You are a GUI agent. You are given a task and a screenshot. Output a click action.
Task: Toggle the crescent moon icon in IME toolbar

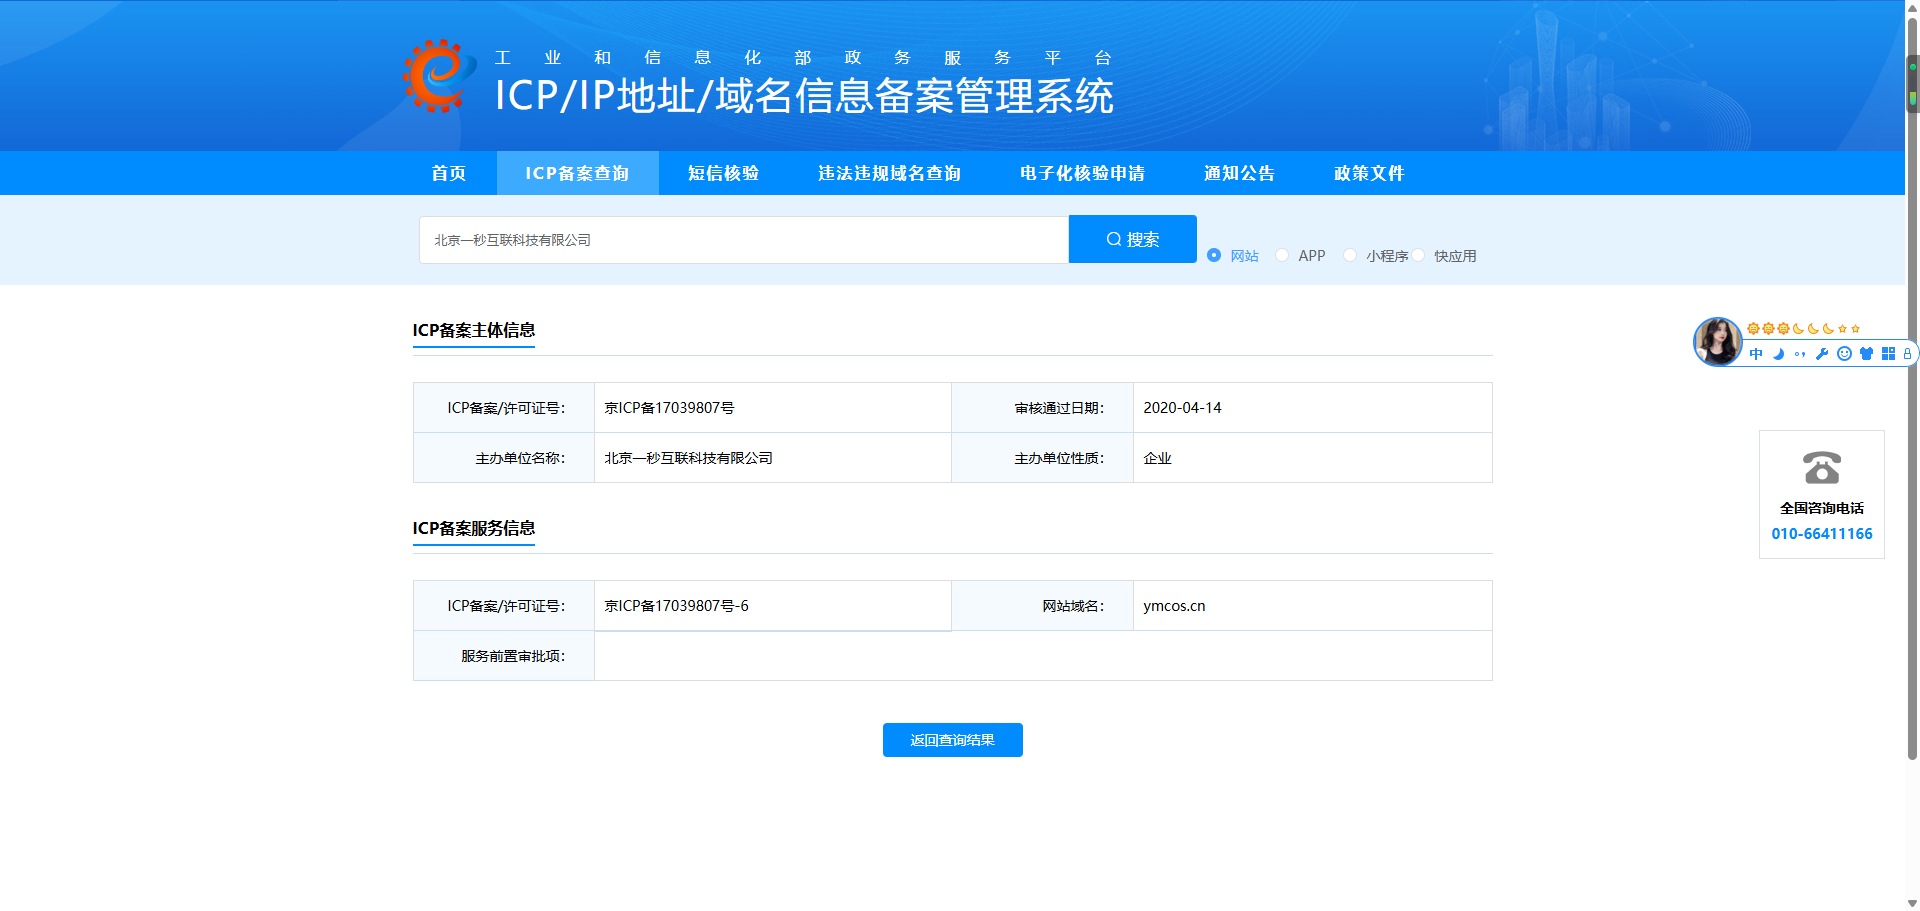tap(1778, 354)
